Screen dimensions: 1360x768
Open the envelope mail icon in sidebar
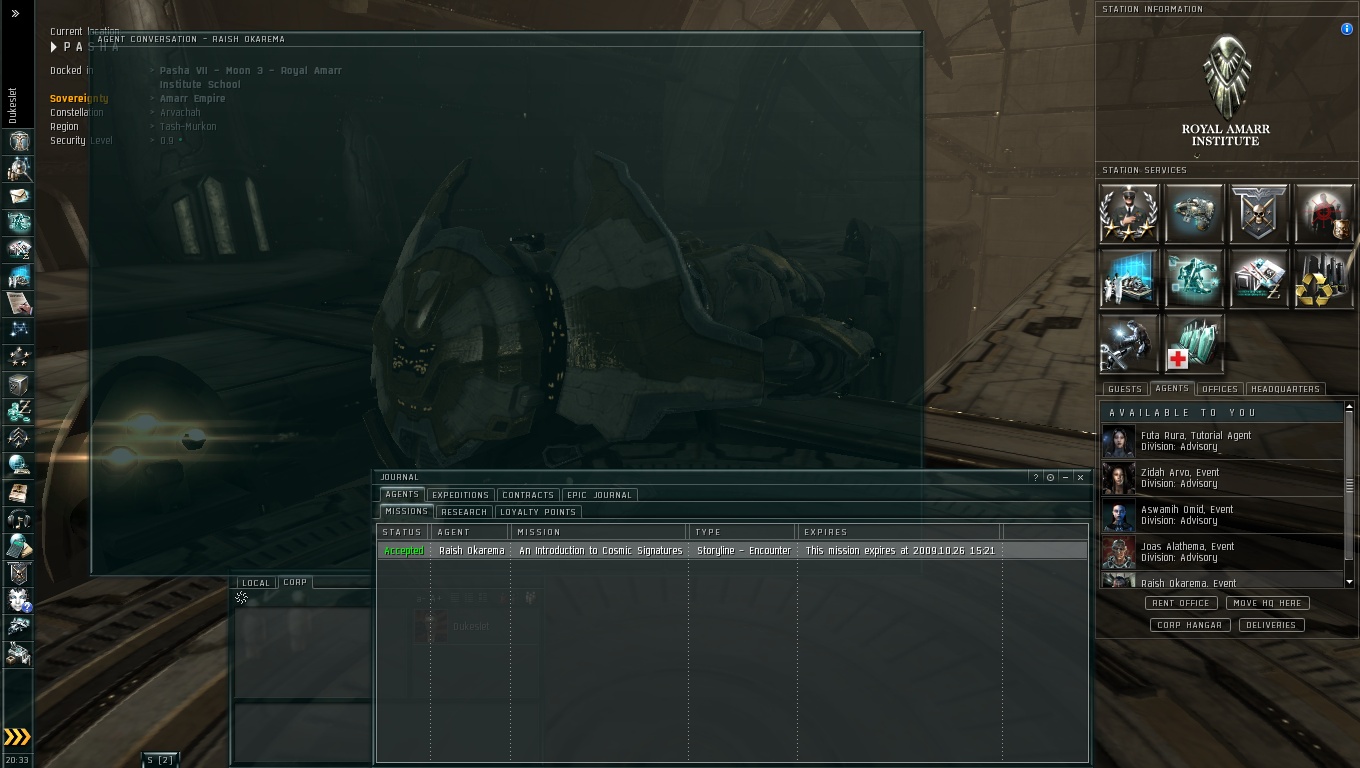(19, 195)
